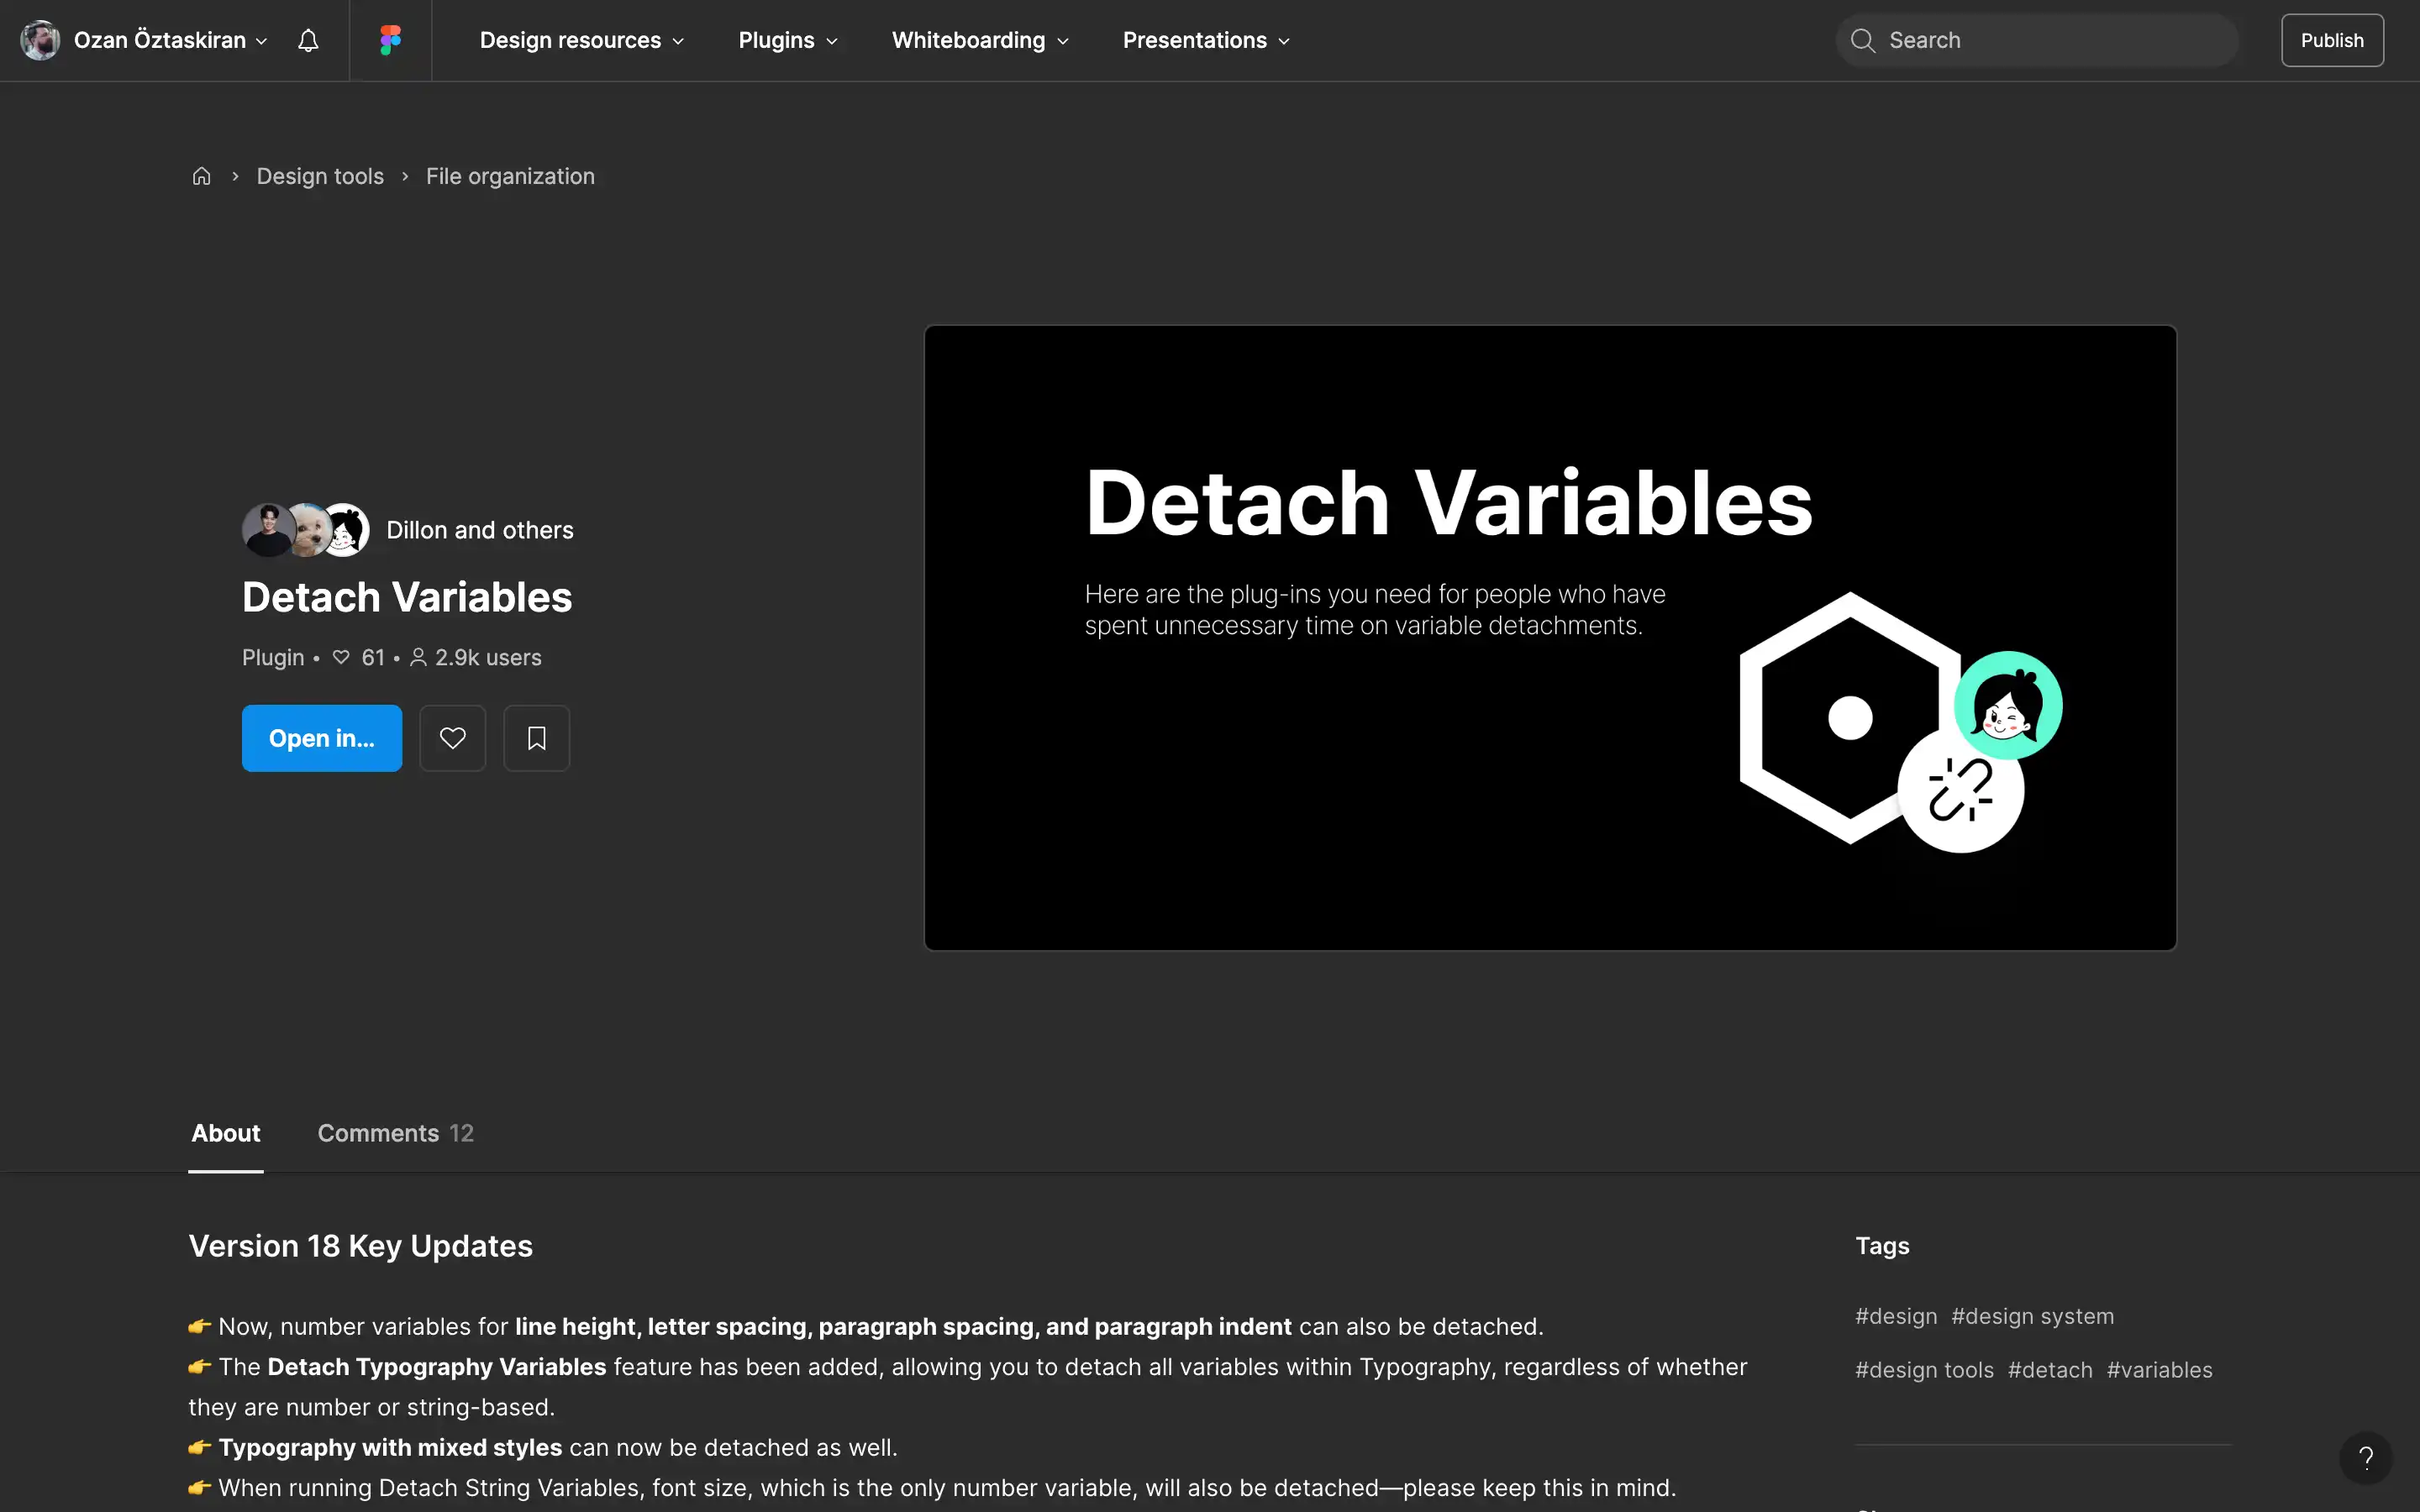The image size is (2420, 1512).
Task: Open the Plugins dropdown menu
Action: tap(788, 40)
